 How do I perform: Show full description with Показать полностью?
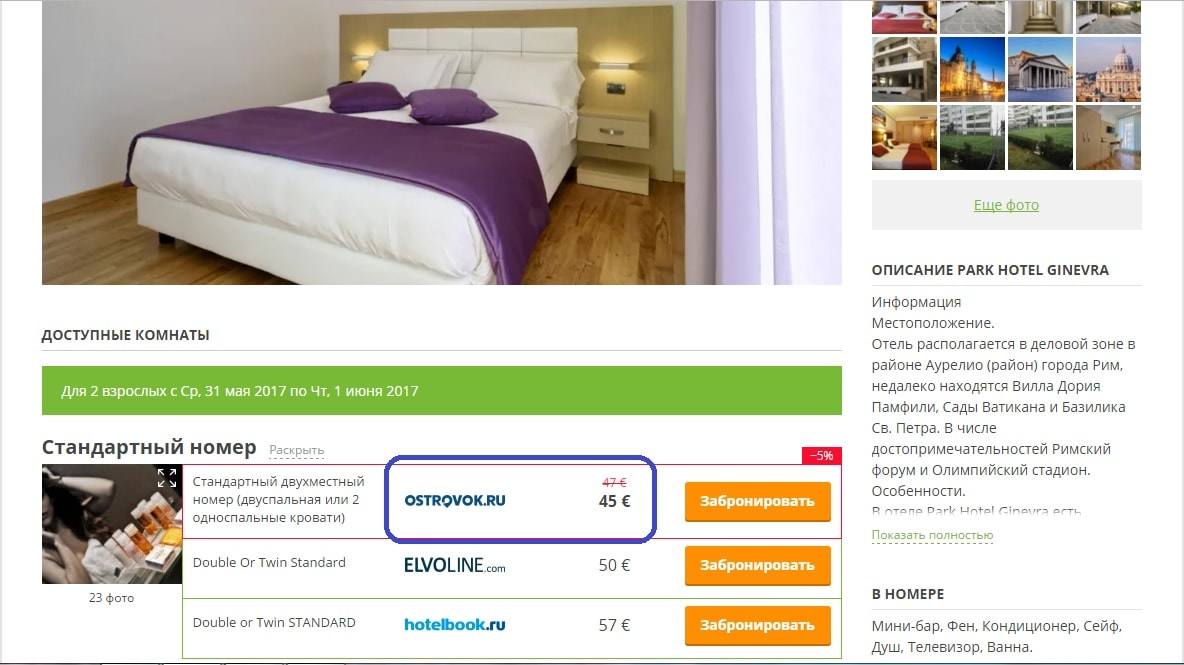pos(933,535)
